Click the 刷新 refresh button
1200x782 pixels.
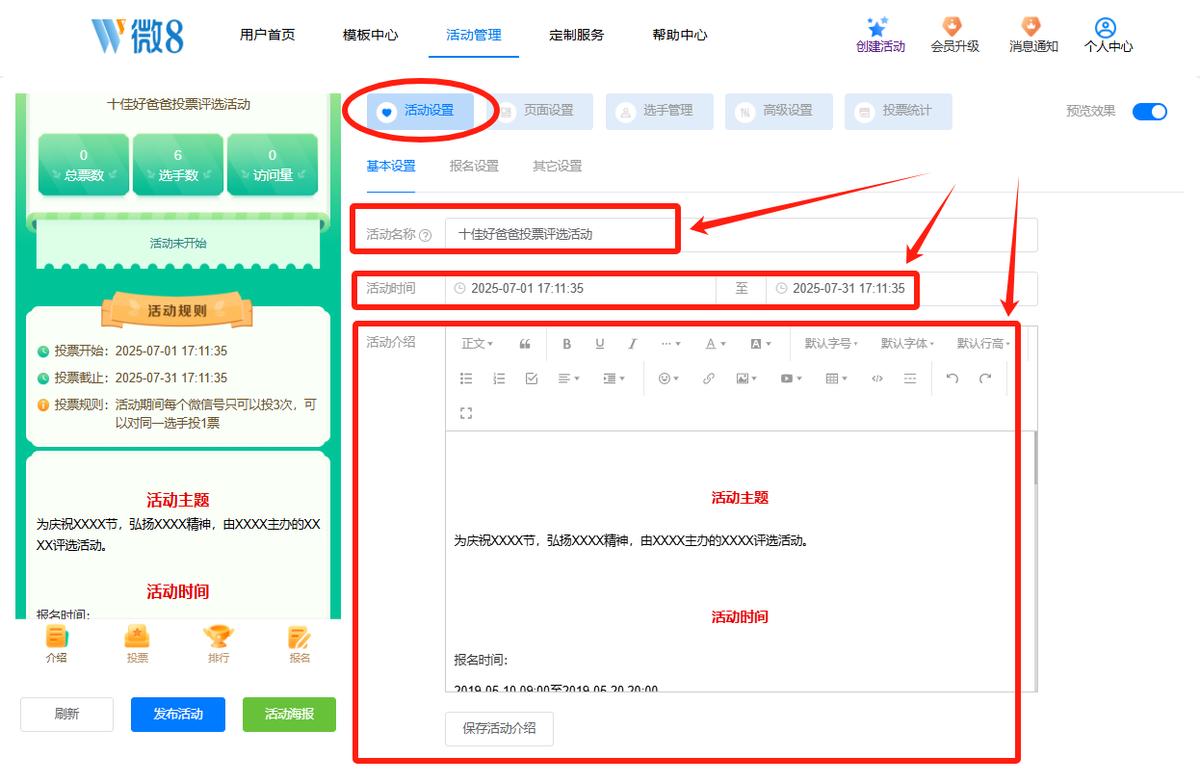(x=67, y=714)
